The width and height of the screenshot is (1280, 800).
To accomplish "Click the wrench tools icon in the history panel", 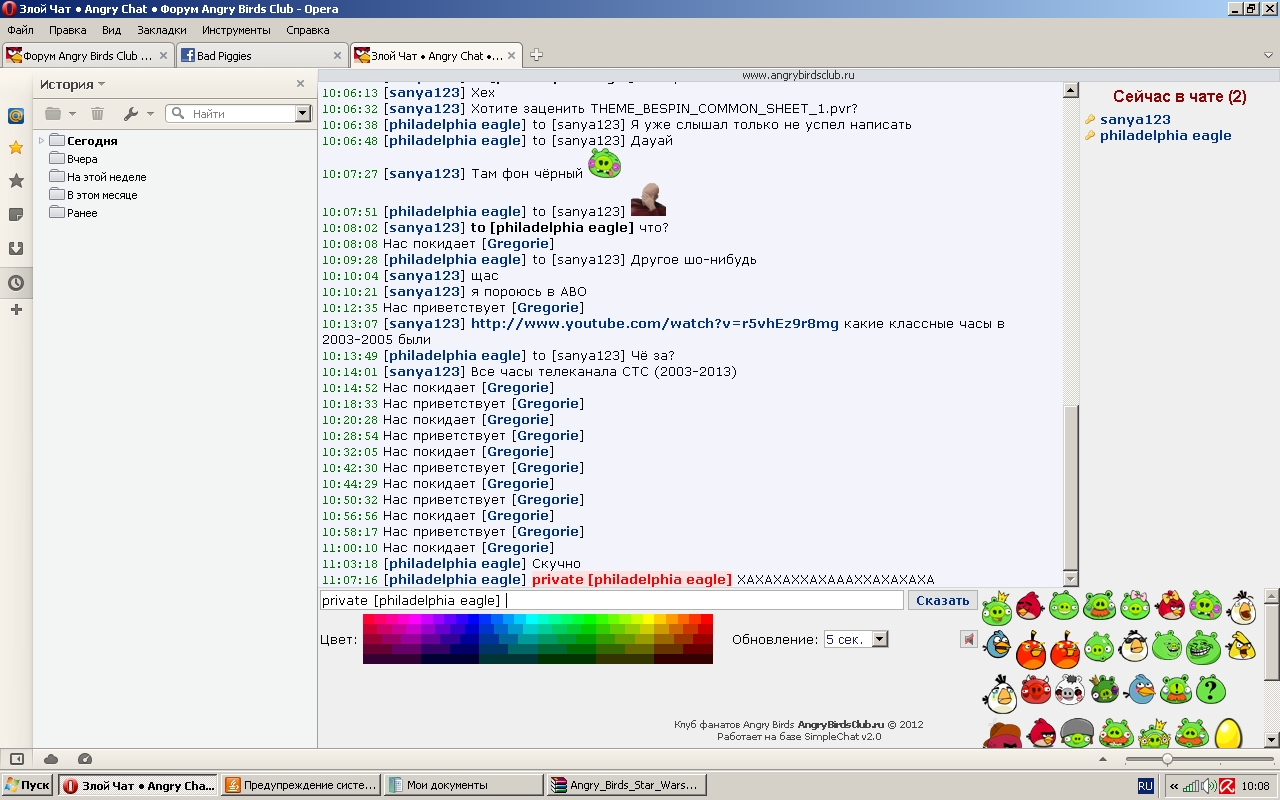I will pyautogui.click(x=130, y=114).
